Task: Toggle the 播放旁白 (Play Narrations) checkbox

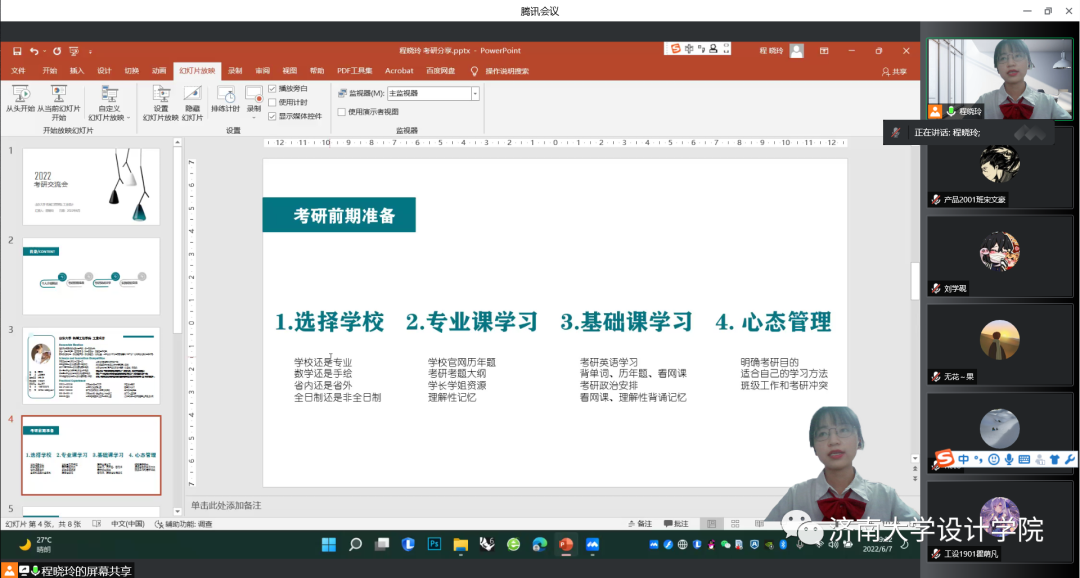Action: click(x=272, y=89)
